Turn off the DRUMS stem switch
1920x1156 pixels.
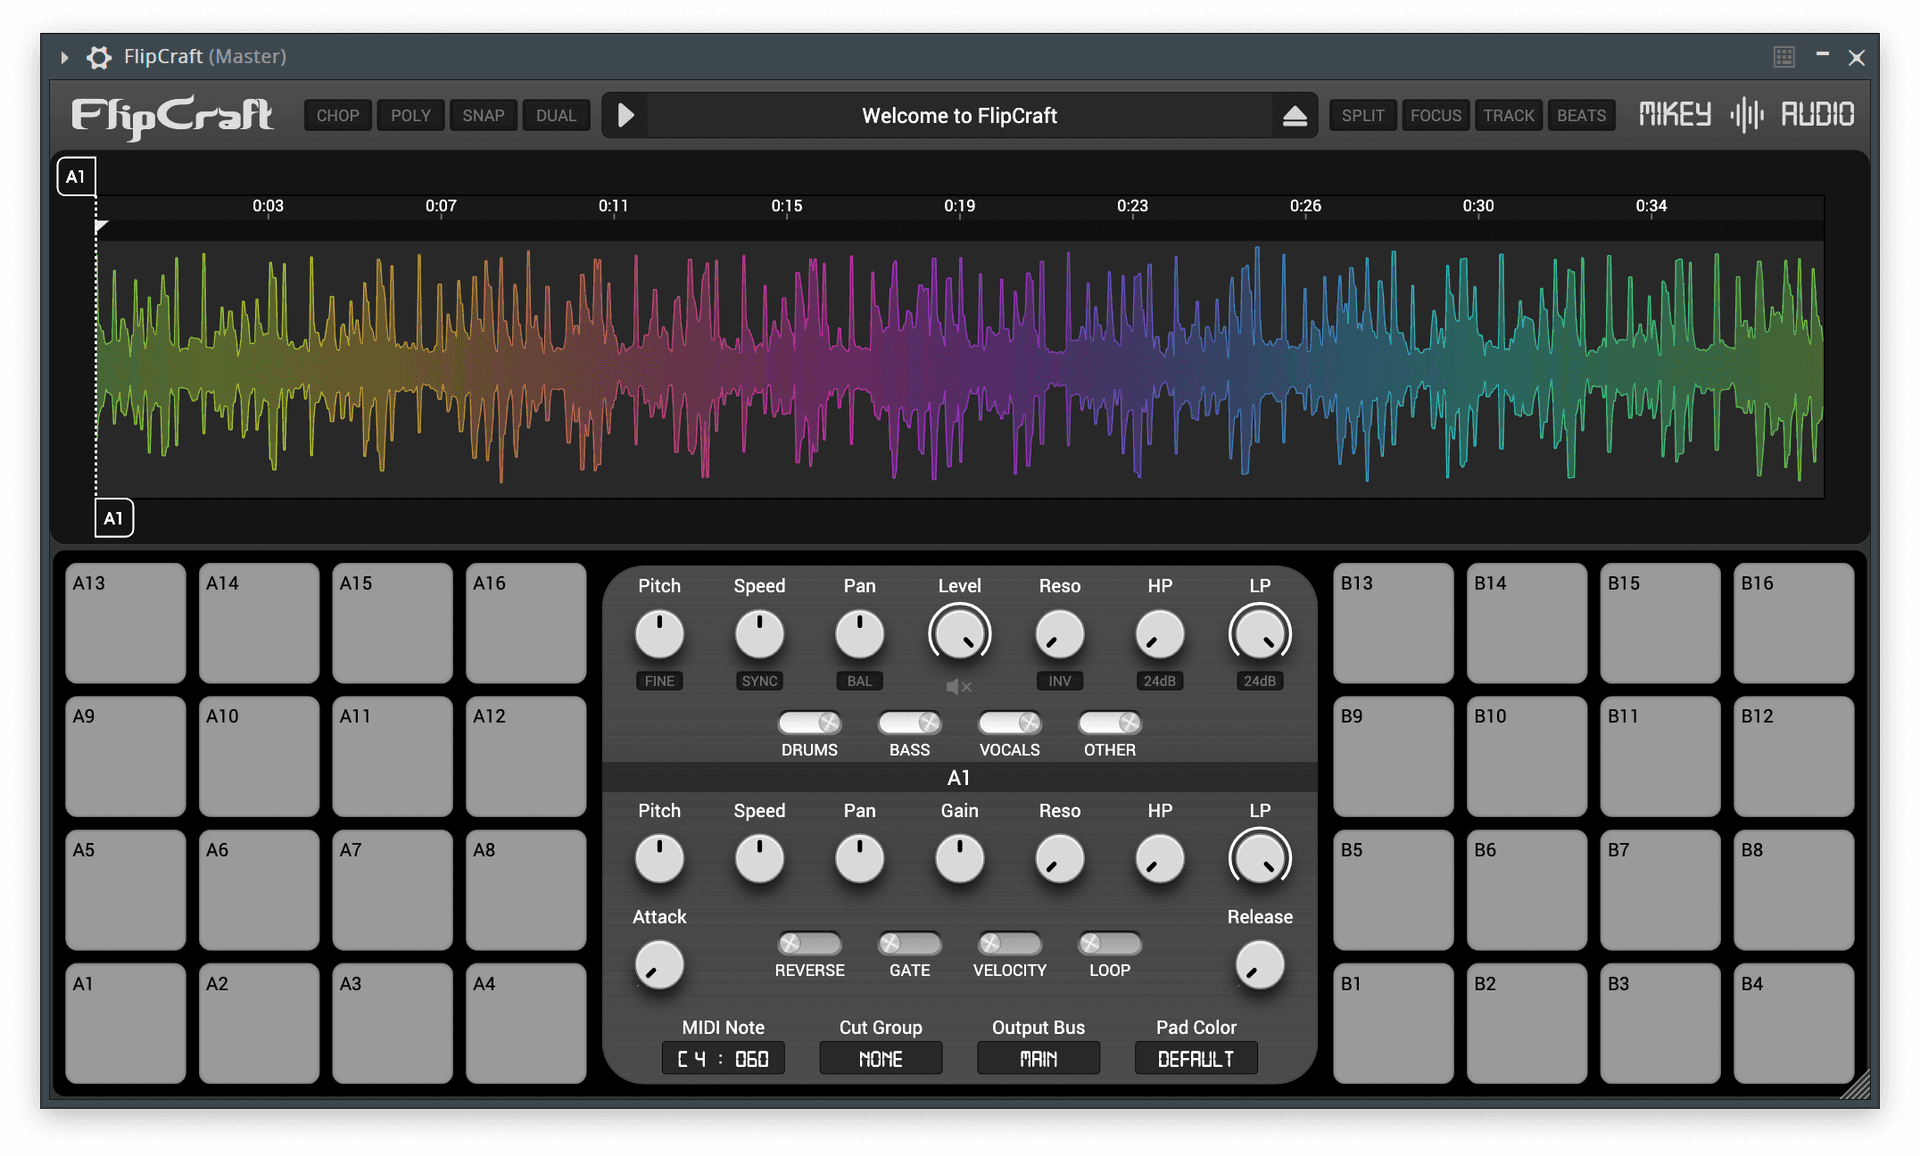810,722
